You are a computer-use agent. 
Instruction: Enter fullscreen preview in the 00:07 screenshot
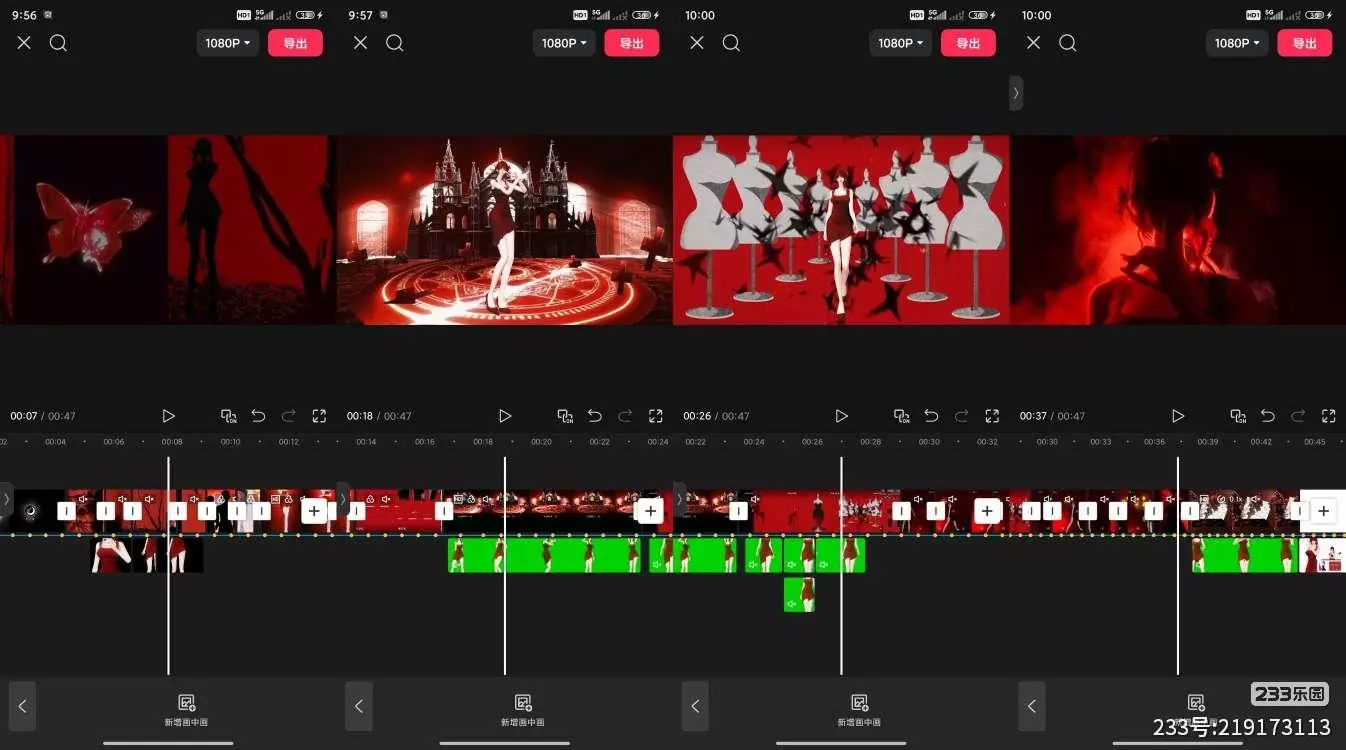coord(319,416)
